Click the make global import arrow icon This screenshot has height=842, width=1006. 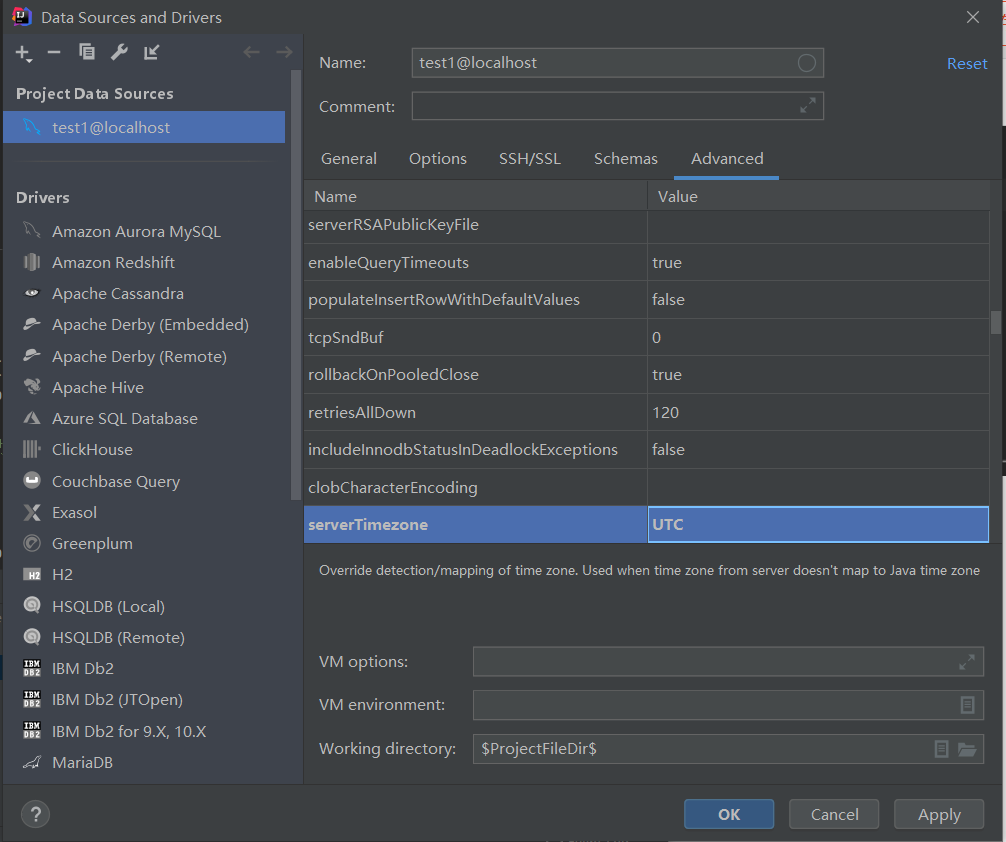coord(151,53)
